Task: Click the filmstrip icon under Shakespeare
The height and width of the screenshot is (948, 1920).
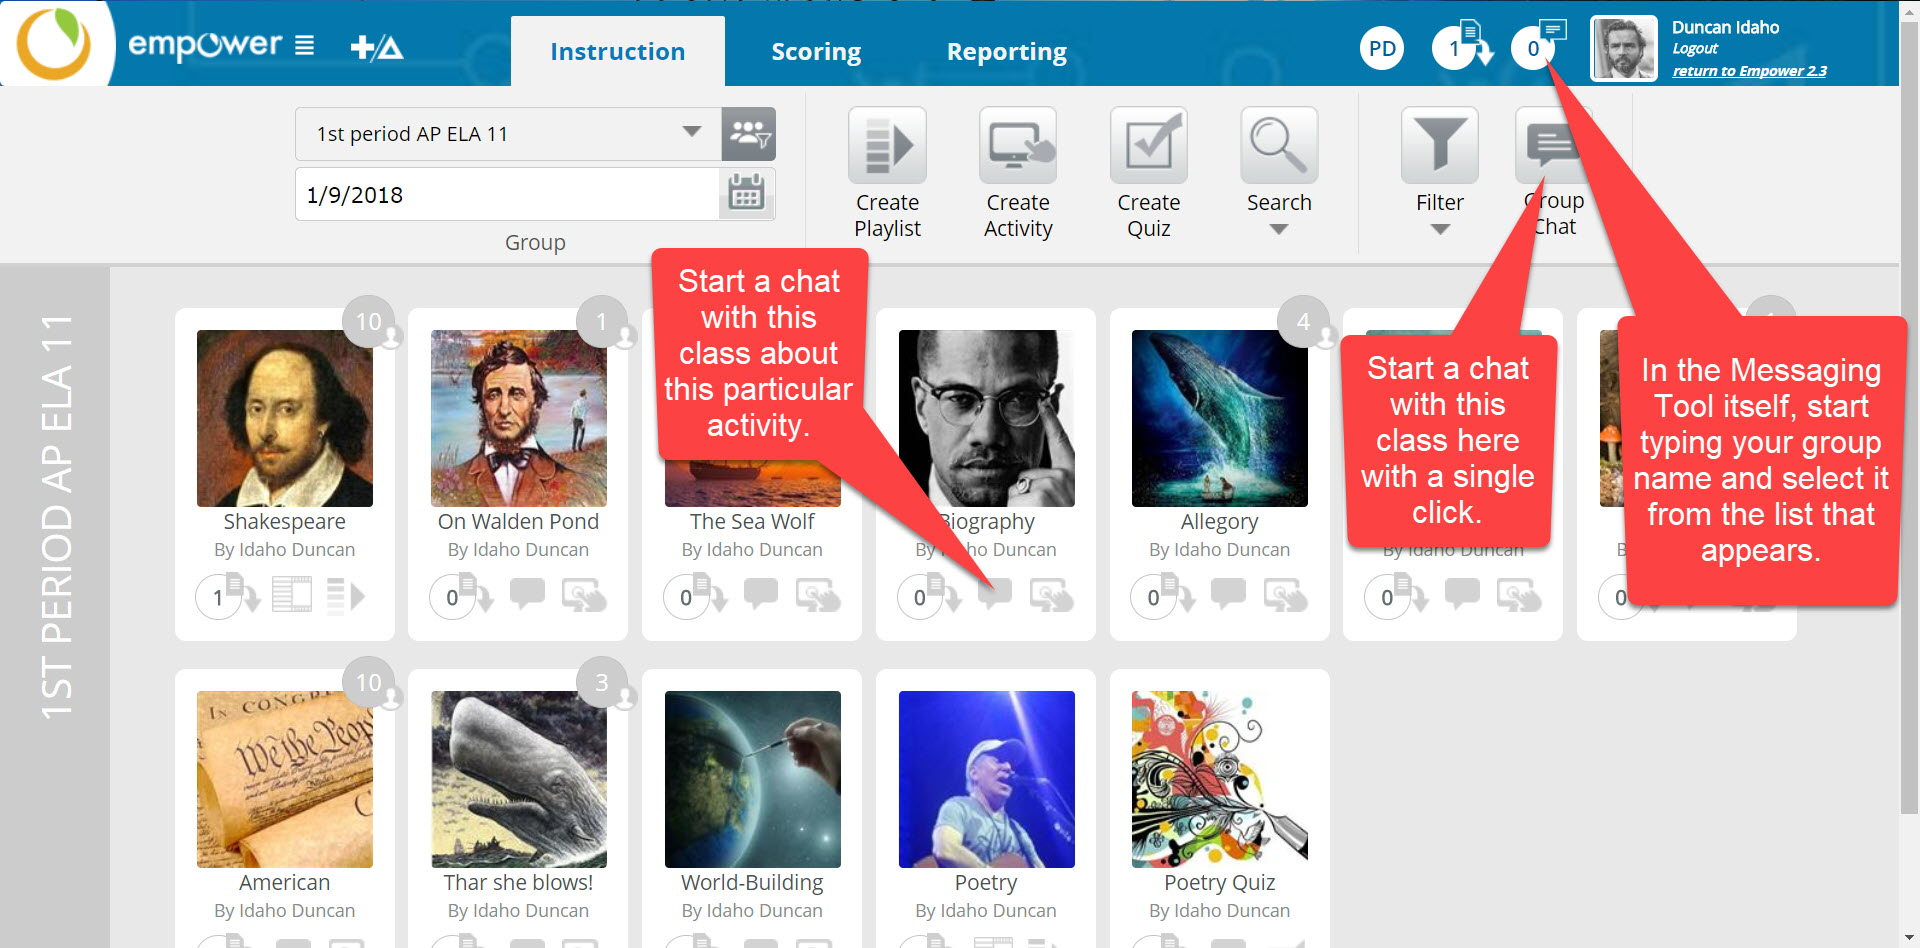Action: pos(292,595)
